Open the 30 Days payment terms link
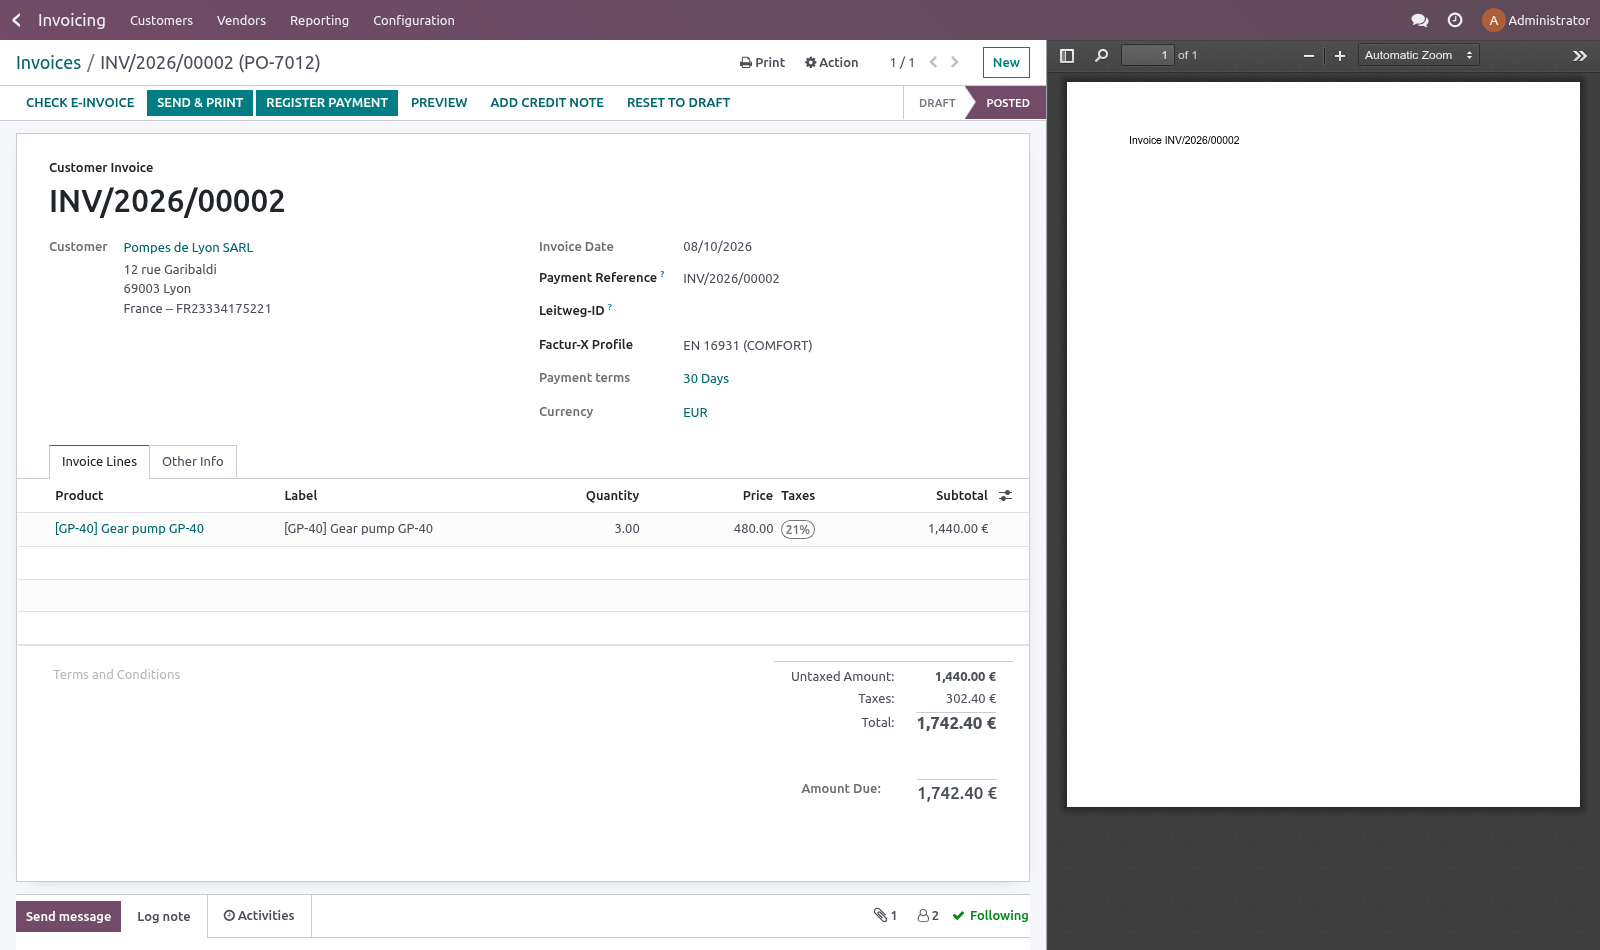 pos(706,379)
